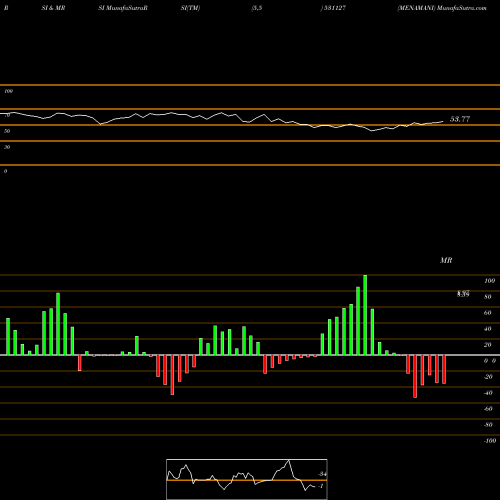Image resolution: width=500 pixels, height=500 pixels.
Task: Click the MR axis label 60
Action: click(488, 313)
